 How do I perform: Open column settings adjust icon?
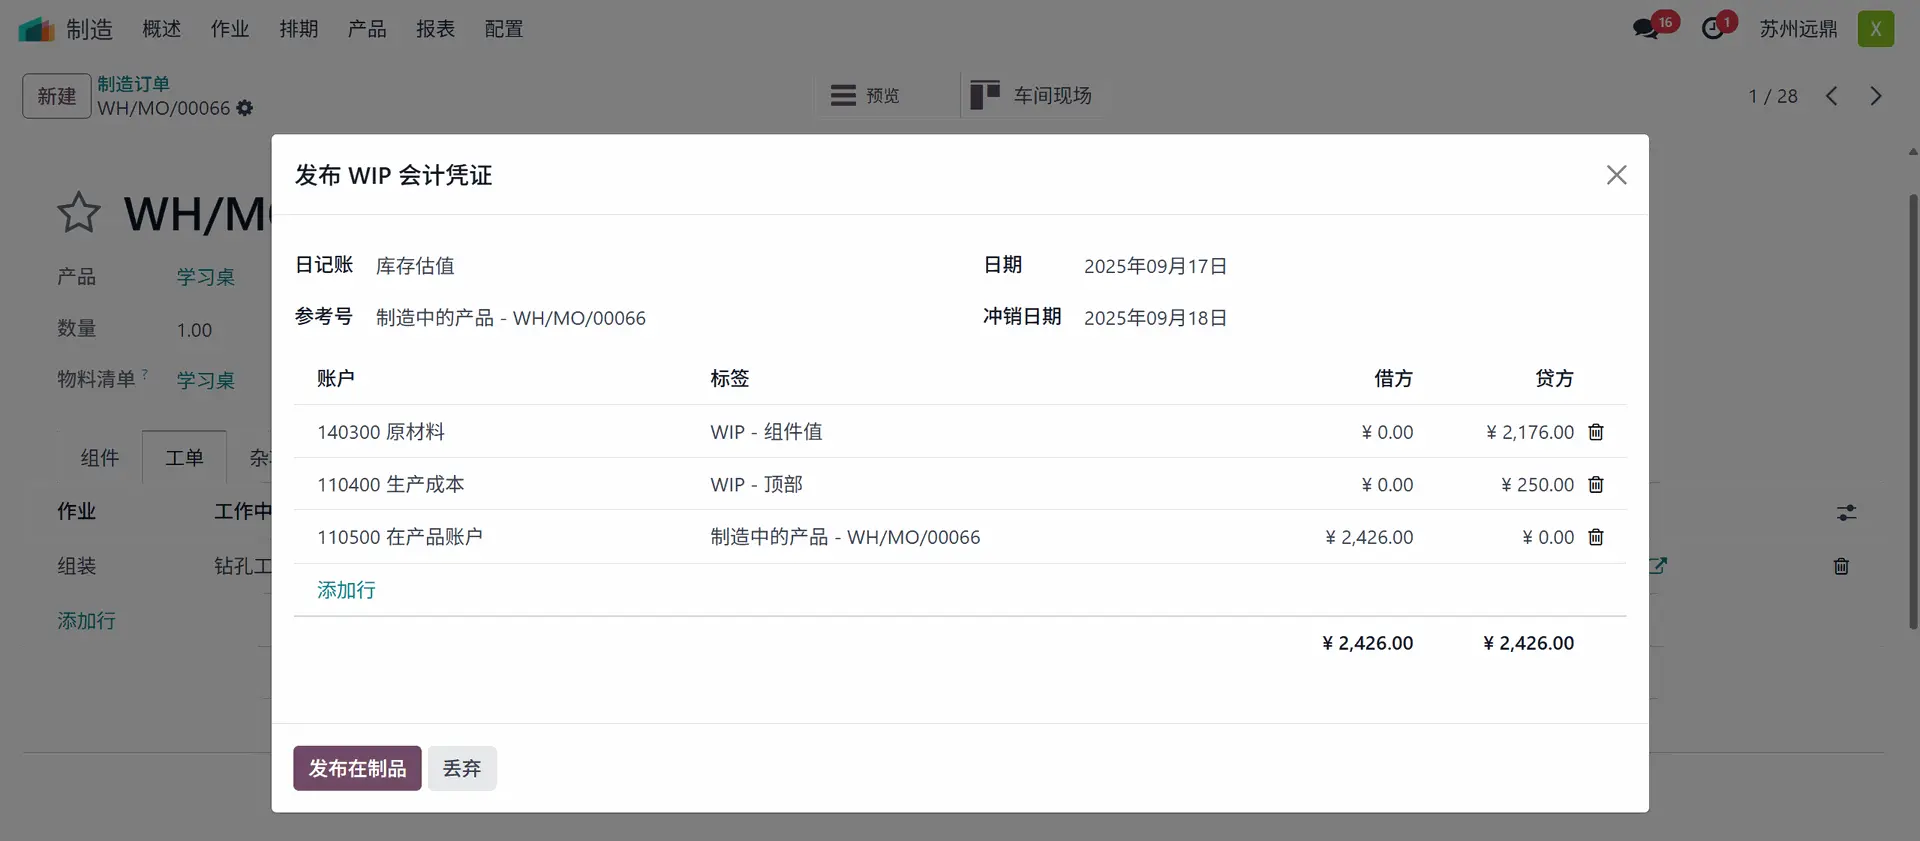[1846, 513]
